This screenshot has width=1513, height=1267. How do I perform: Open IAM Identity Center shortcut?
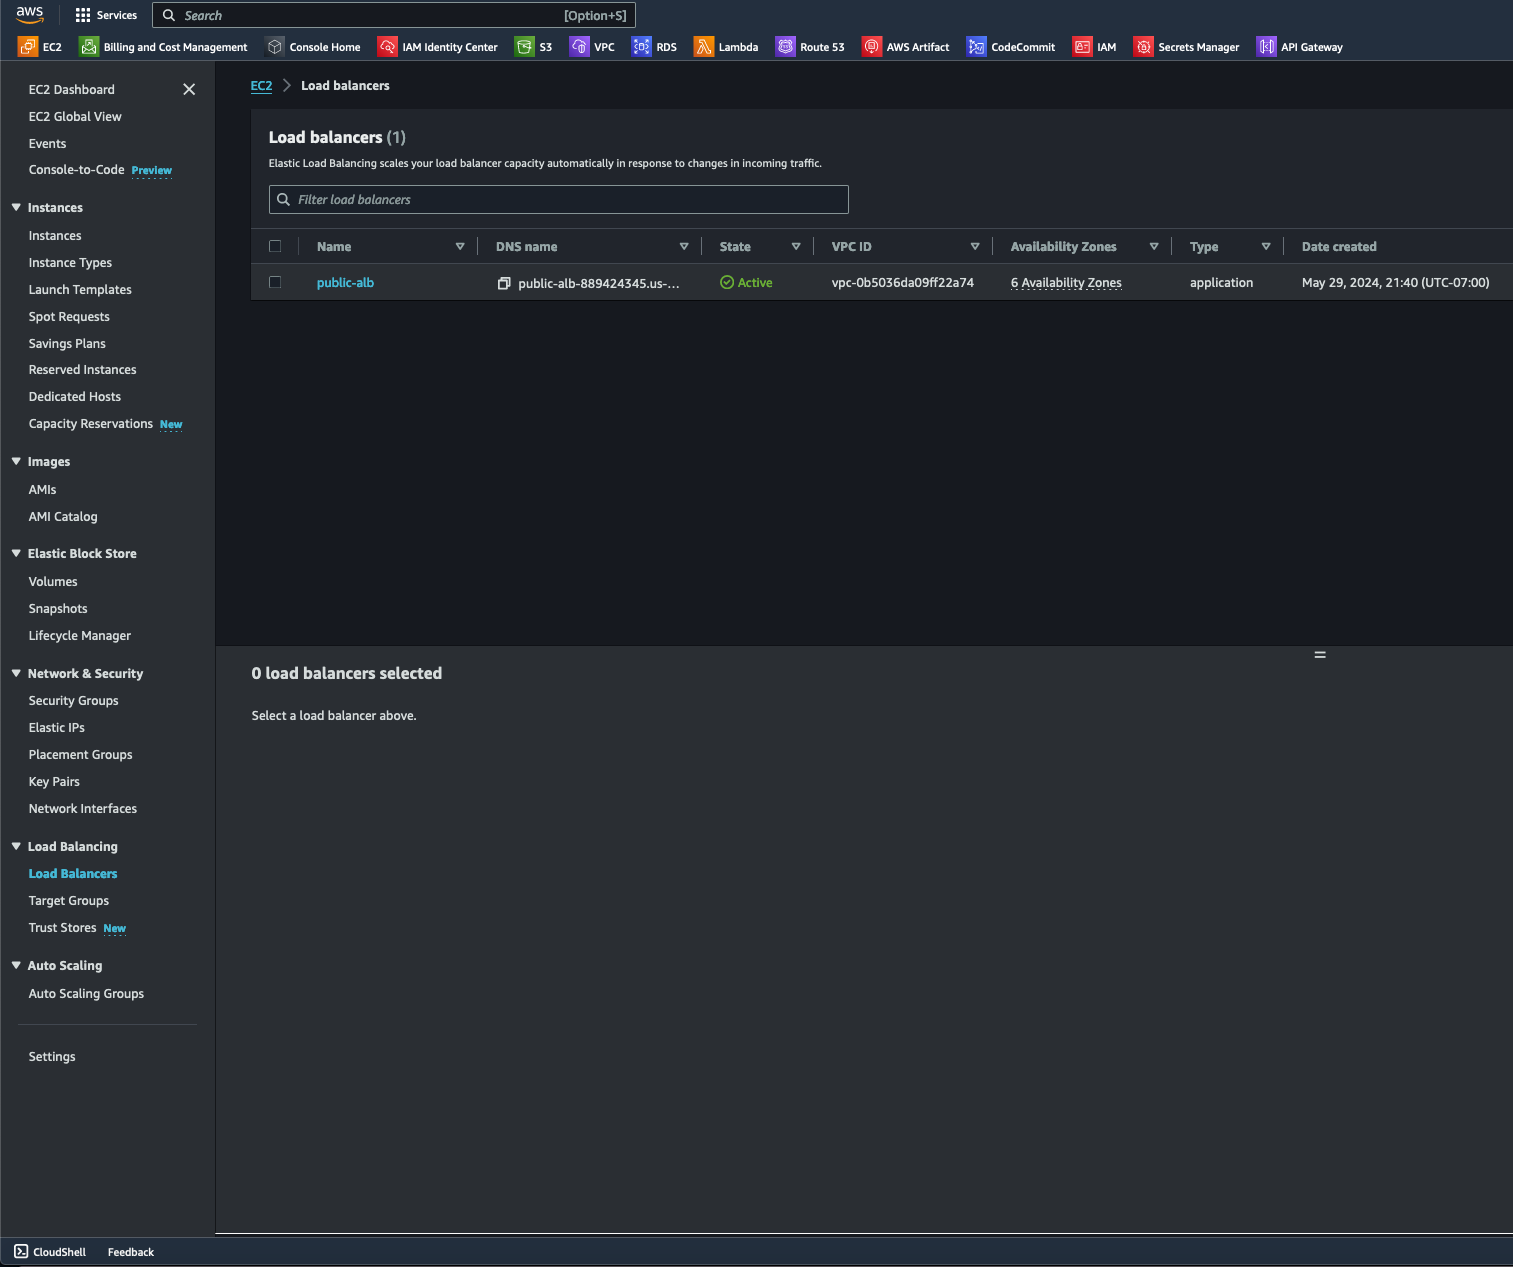tap(437, 47)
